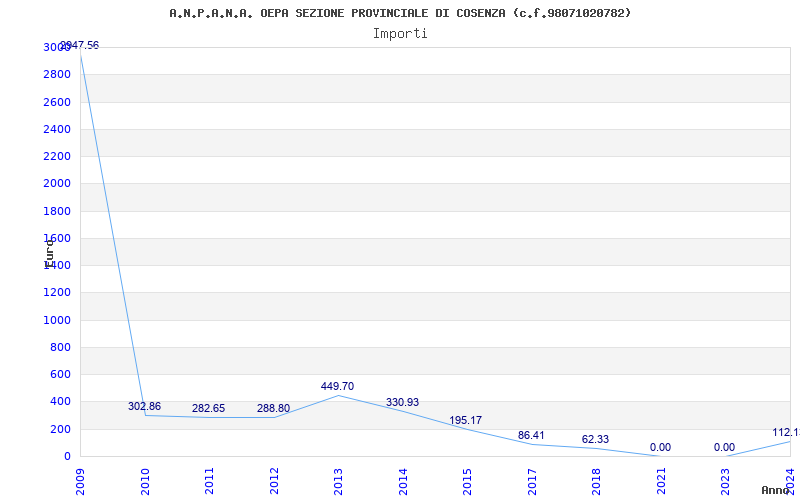Select the 288.80 data label
Screen dimensions: 800x500
pos(273,408)
